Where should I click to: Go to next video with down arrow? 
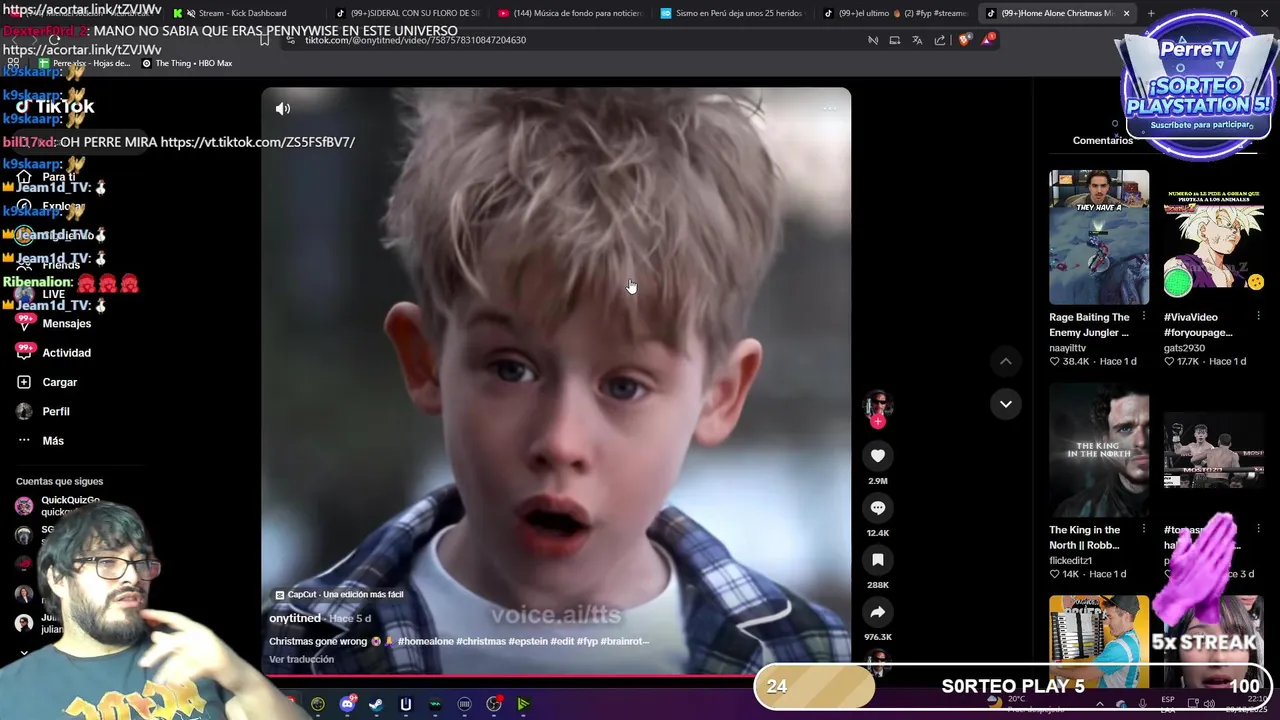(1006, 404)
